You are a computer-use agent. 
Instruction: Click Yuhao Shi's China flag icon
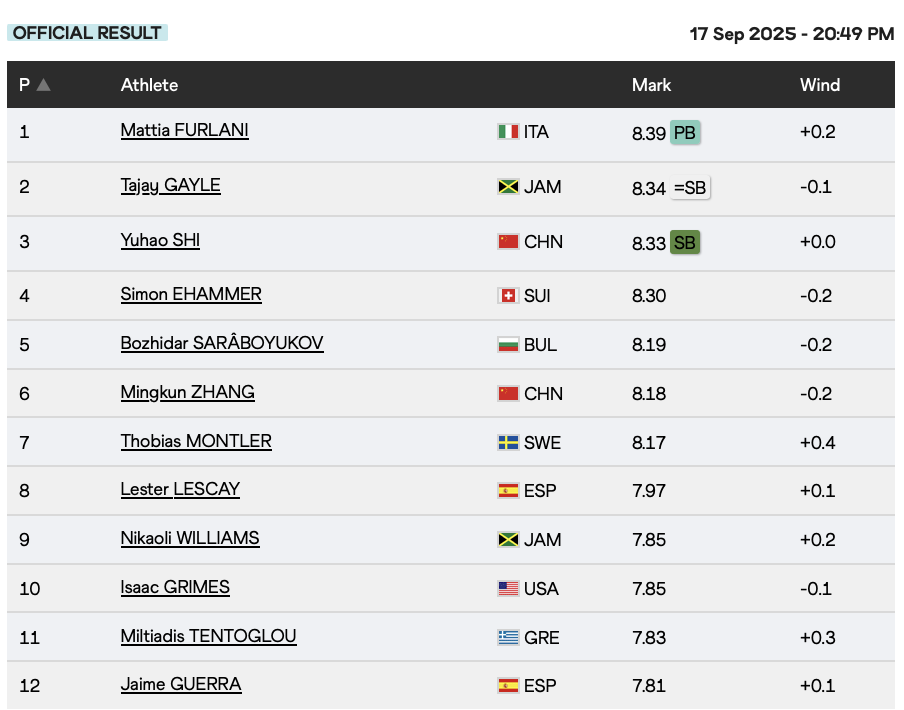pyautogui.click(x=508, y=242)
